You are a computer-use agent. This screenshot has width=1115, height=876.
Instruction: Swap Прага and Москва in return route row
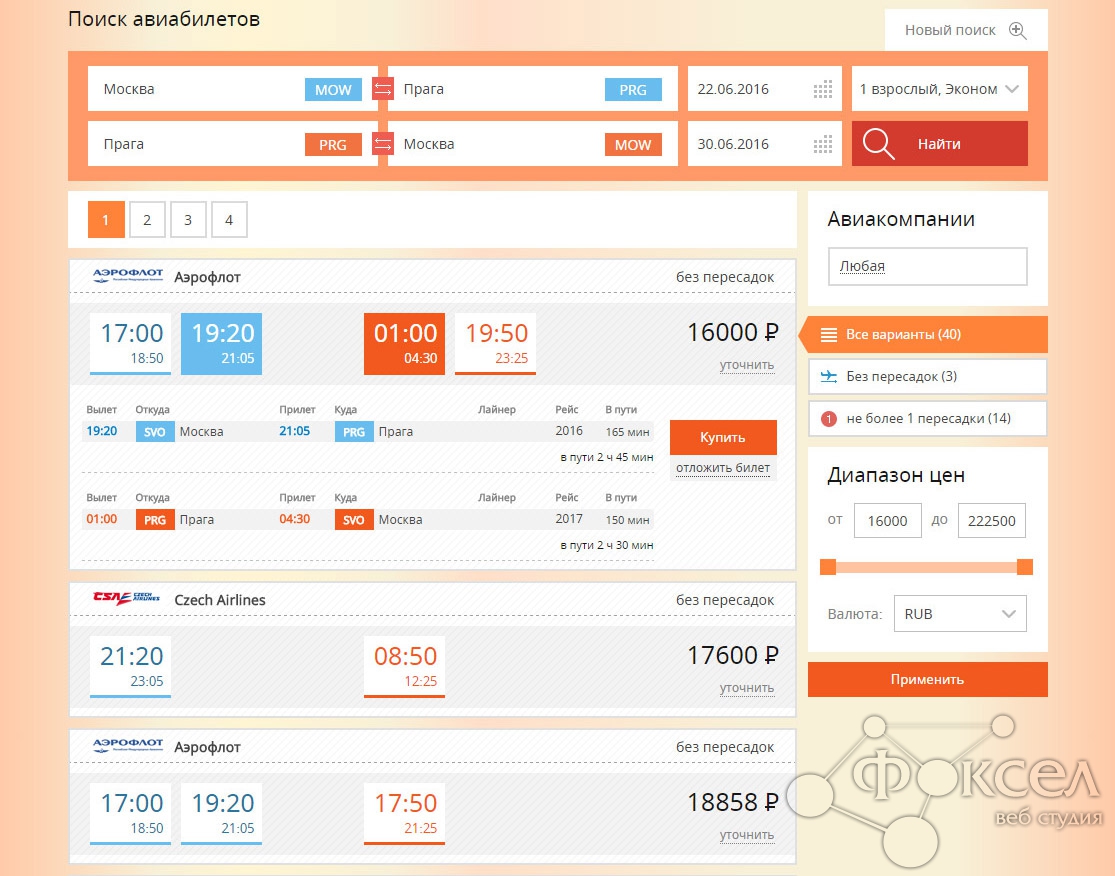383,144
